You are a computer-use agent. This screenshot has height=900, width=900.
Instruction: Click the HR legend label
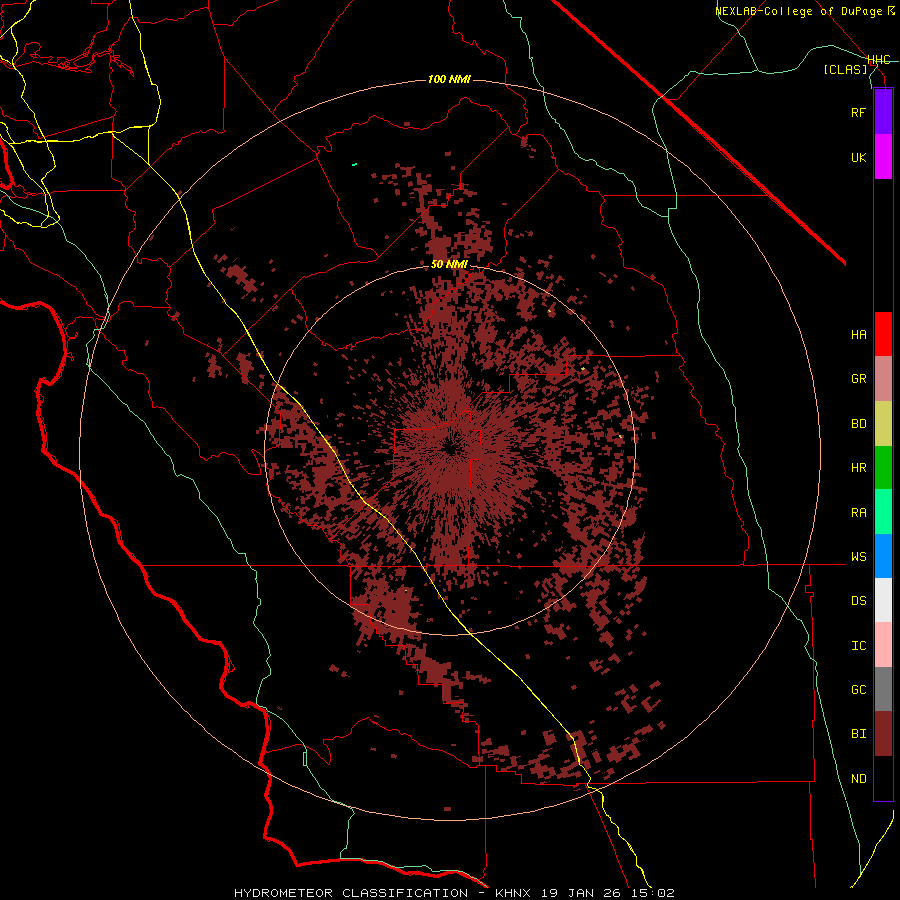[858, 468]
